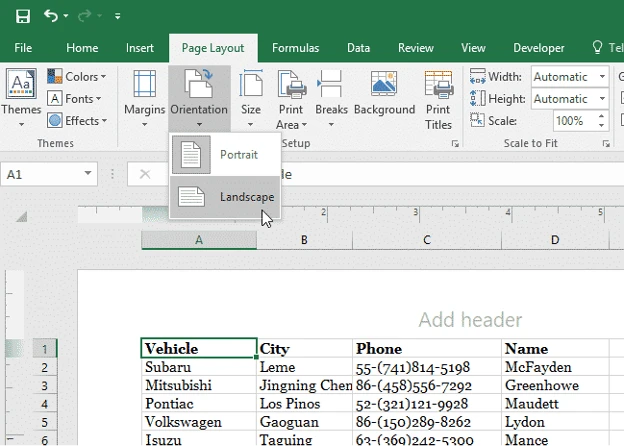Click the Print Area button
This screenshot has width=624, height=446.
291,99
